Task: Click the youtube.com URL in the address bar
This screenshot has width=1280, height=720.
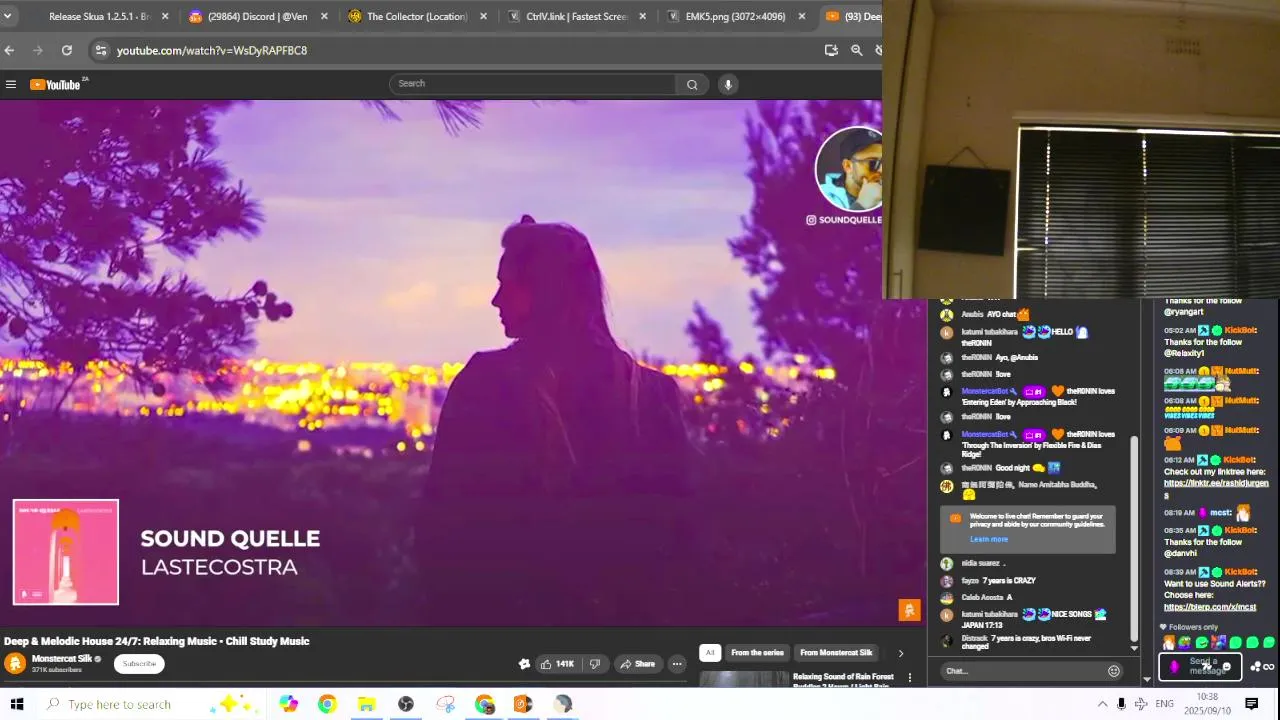Action: pos(211,50)
